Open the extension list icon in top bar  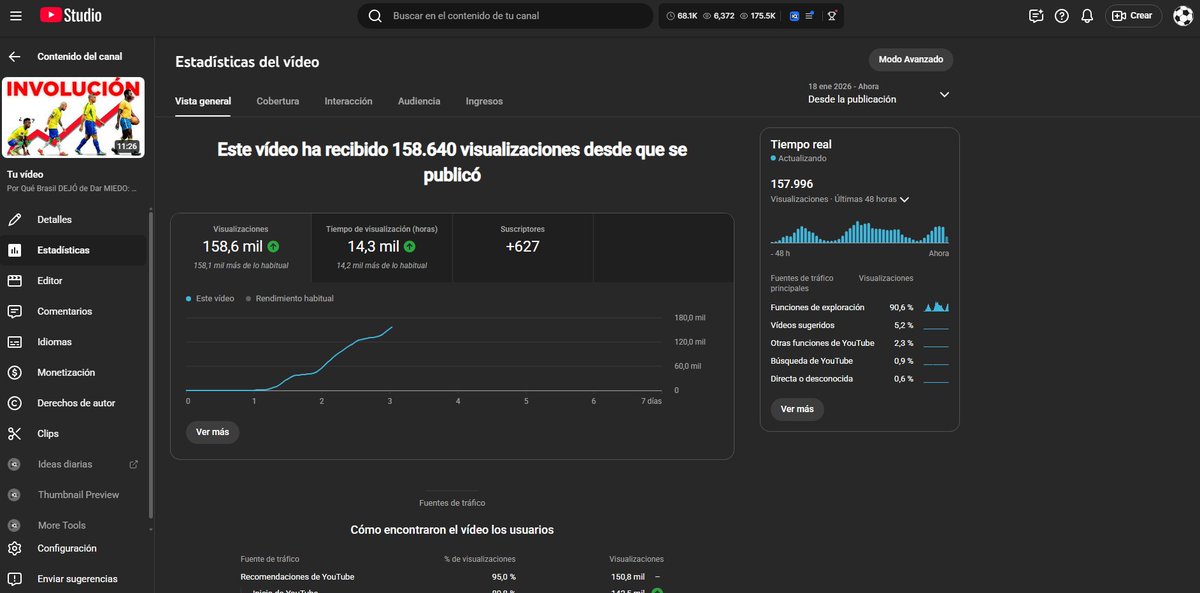point(810,16)
